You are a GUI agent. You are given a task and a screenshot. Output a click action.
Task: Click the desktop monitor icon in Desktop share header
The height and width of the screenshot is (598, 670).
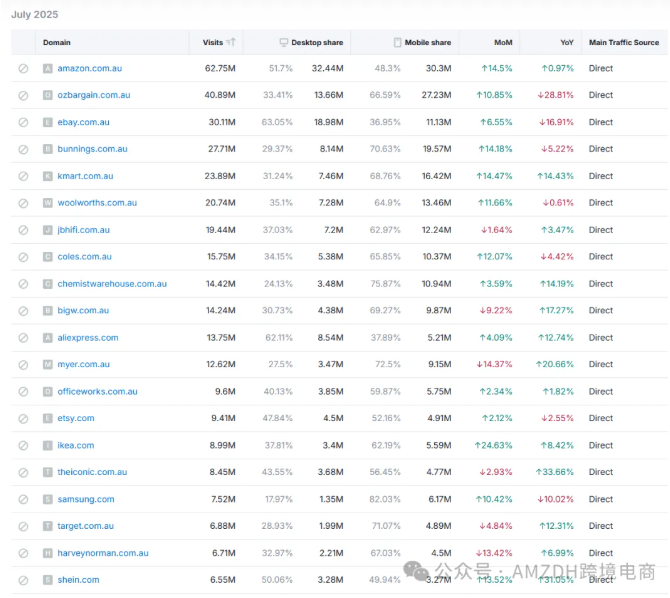[284, 42]
